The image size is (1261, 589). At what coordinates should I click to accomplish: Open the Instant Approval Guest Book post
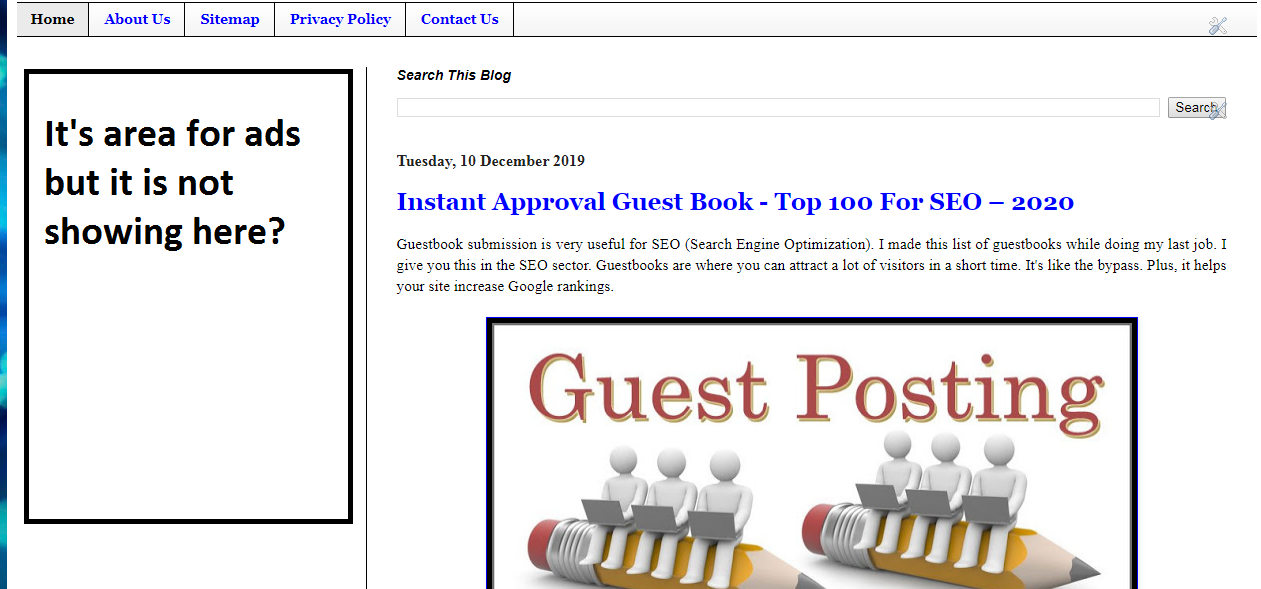click(x=735, y=201)
